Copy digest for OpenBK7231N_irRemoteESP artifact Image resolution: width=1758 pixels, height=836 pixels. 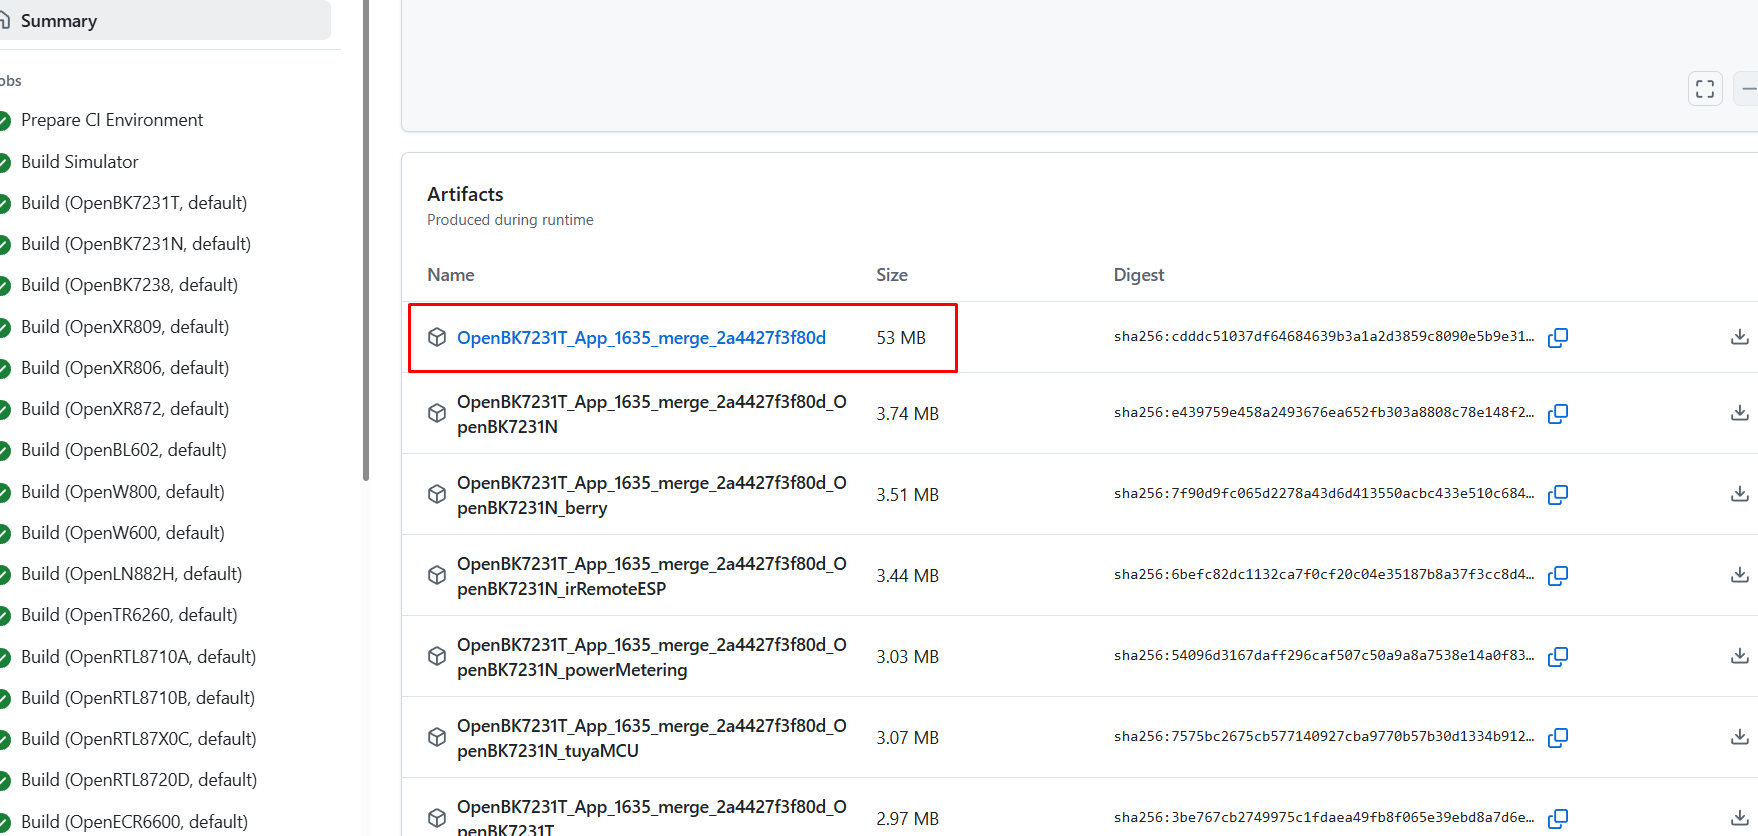1558,576
